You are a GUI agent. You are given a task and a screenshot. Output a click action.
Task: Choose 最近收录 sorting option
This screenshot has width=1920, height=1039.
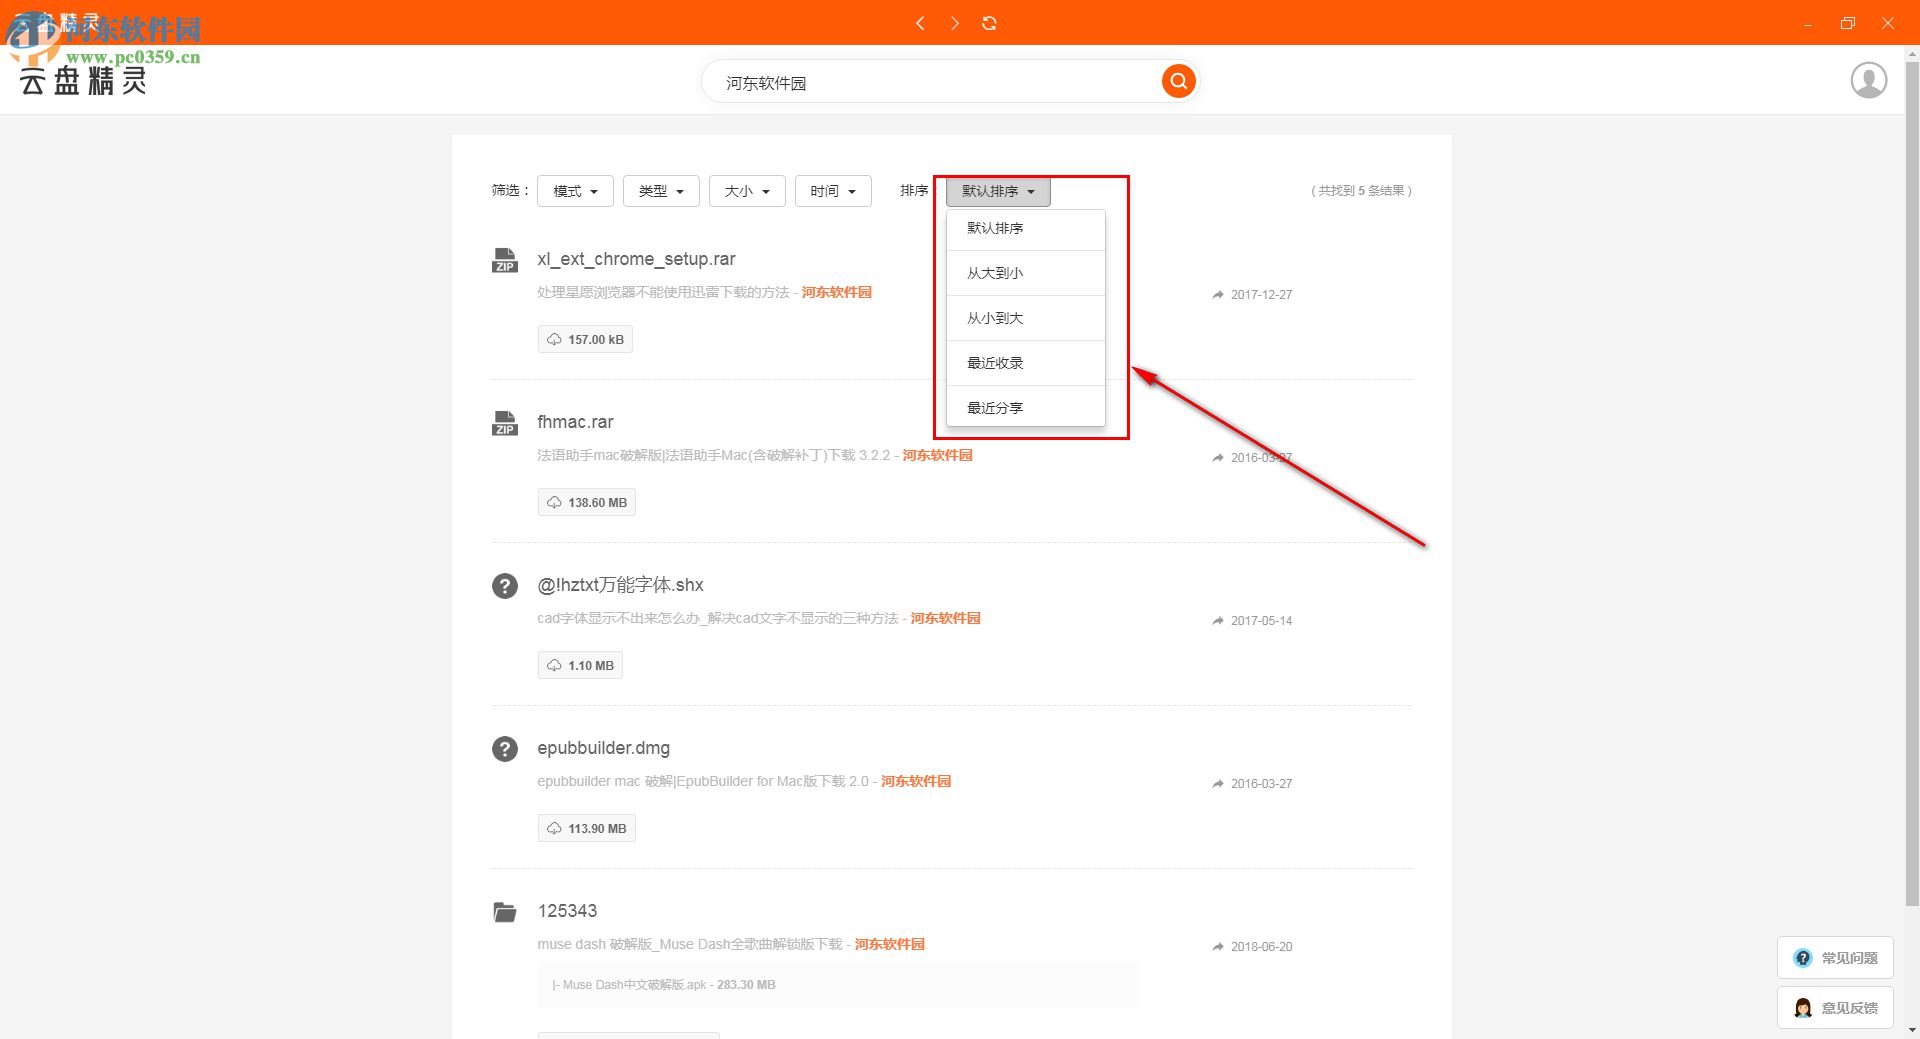(x=994, y=363)
